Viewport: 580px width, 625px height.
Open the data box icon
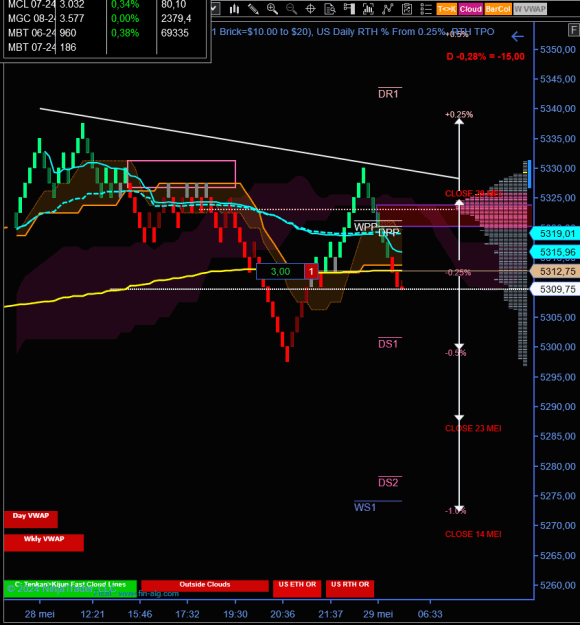tap(330, 9)
